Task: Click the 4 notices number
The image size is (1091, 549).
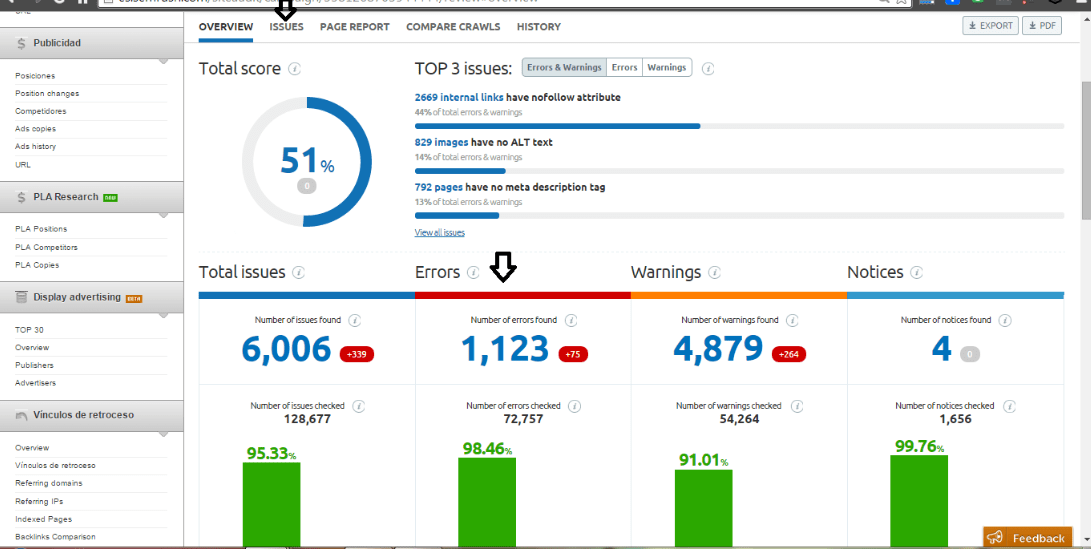Action: click(x=941, y=349)
